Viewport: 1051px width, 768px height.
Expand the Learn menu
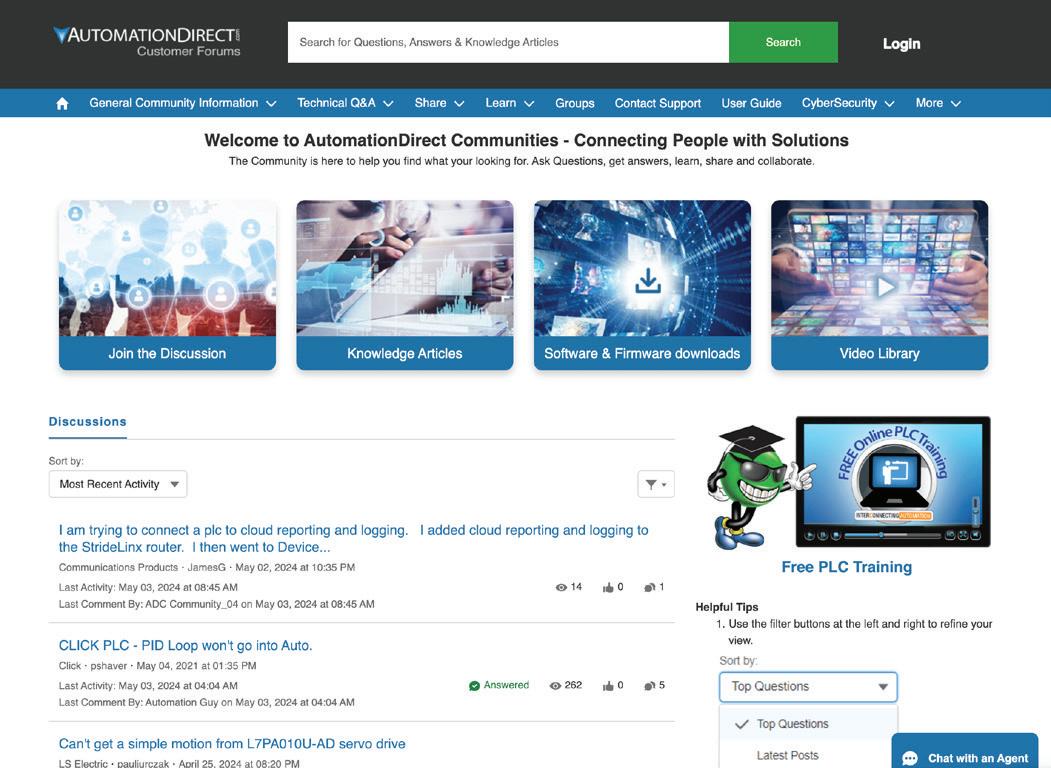[509, 103]
